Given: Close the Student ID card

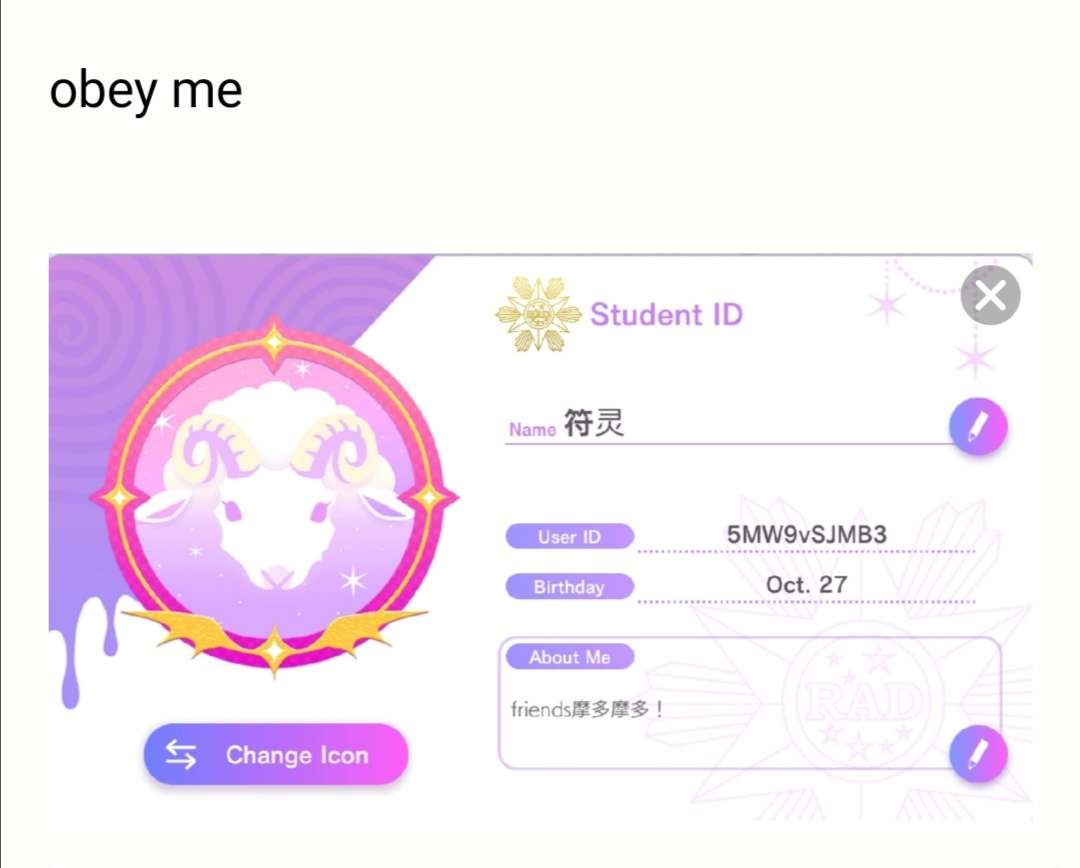Looking at the screenshot, I should (x=990, y=296).
